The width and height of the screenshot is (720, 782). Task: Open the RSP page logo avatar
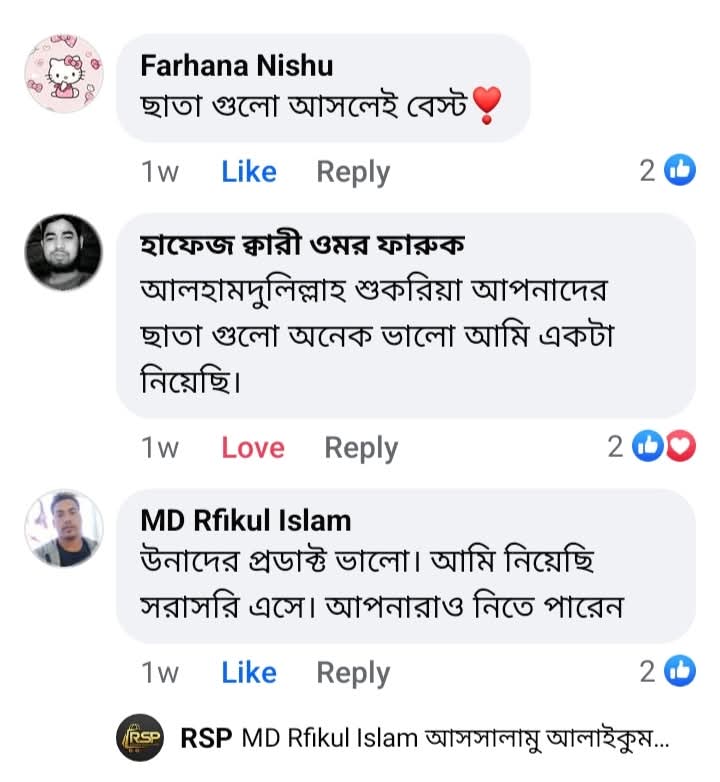point(140,739)
